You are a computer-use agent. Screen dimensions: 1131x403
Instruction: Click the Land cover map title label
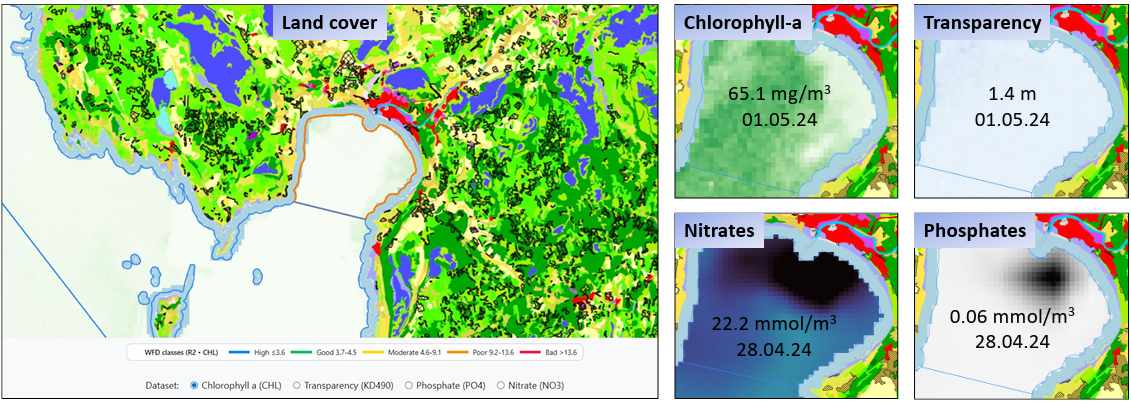[x=329, y=23]
